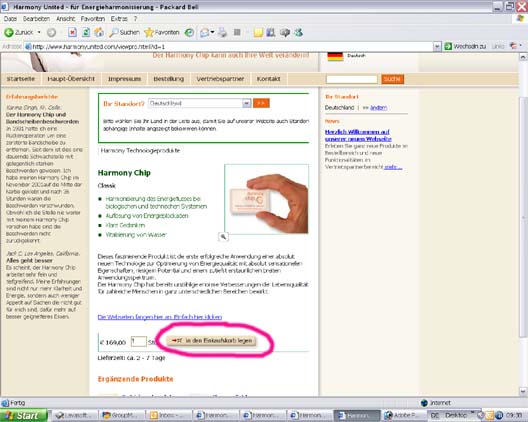The width and height of the screenshot is (528, 422).
Task: Click the page scrollbar up arrow
Action: click(x=523, y=57)
